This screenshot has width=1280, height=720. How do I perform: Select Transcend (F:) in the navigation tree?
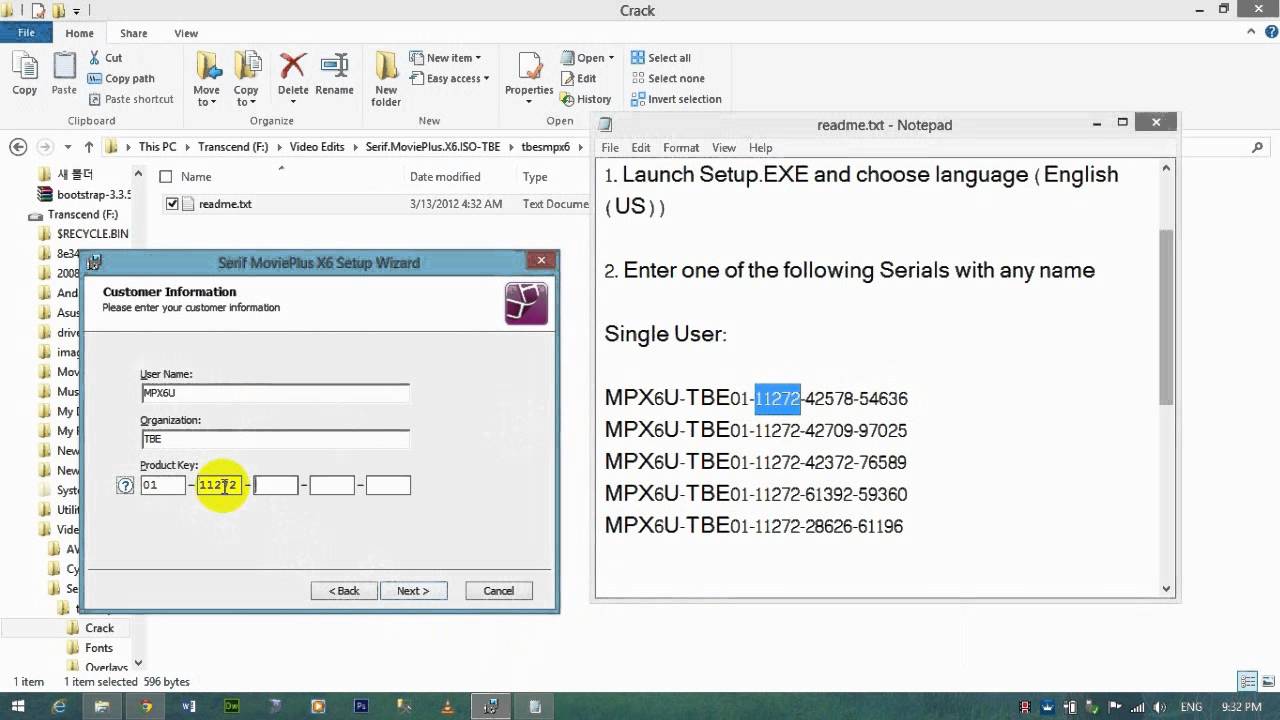[82, 214]
